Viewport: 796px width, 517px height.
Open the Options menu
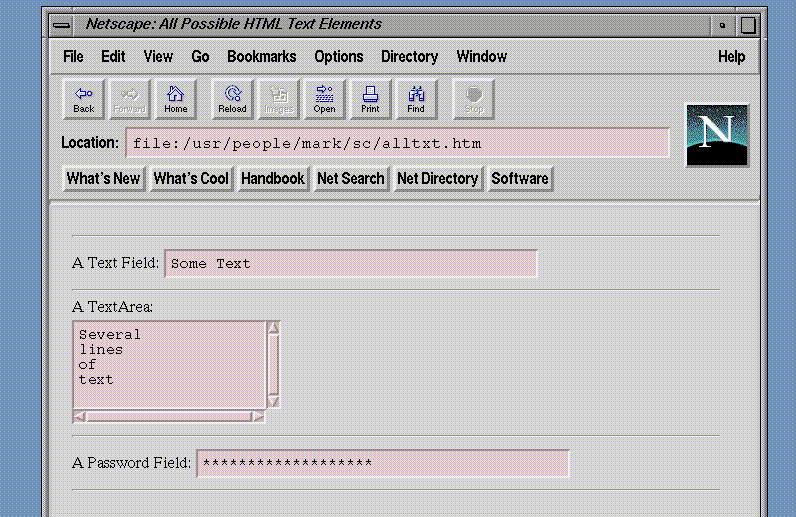pyautogui.click(x=339, y=57)
